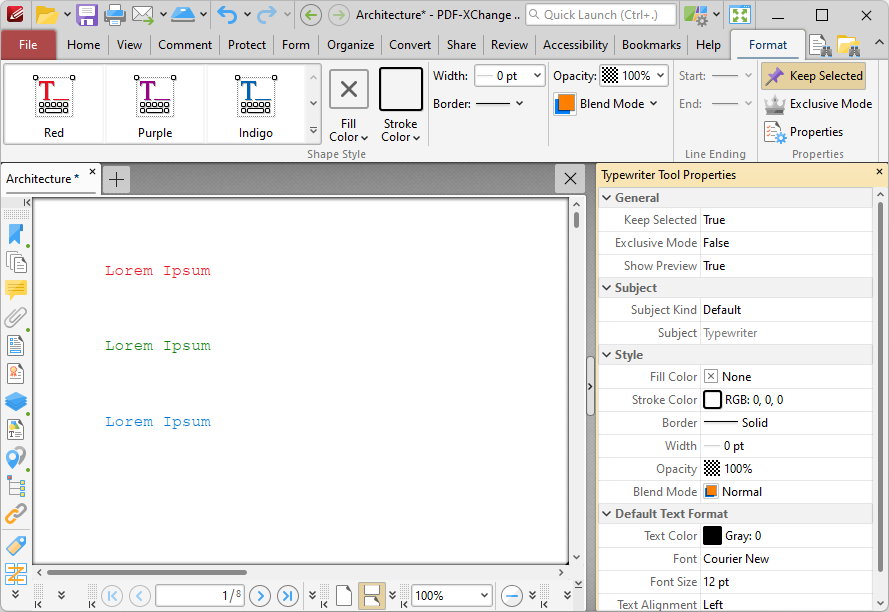Click the Find binoculars icon beside Format tab
Viewport: 889px width, 612px height.
click(x=820, y=45)
